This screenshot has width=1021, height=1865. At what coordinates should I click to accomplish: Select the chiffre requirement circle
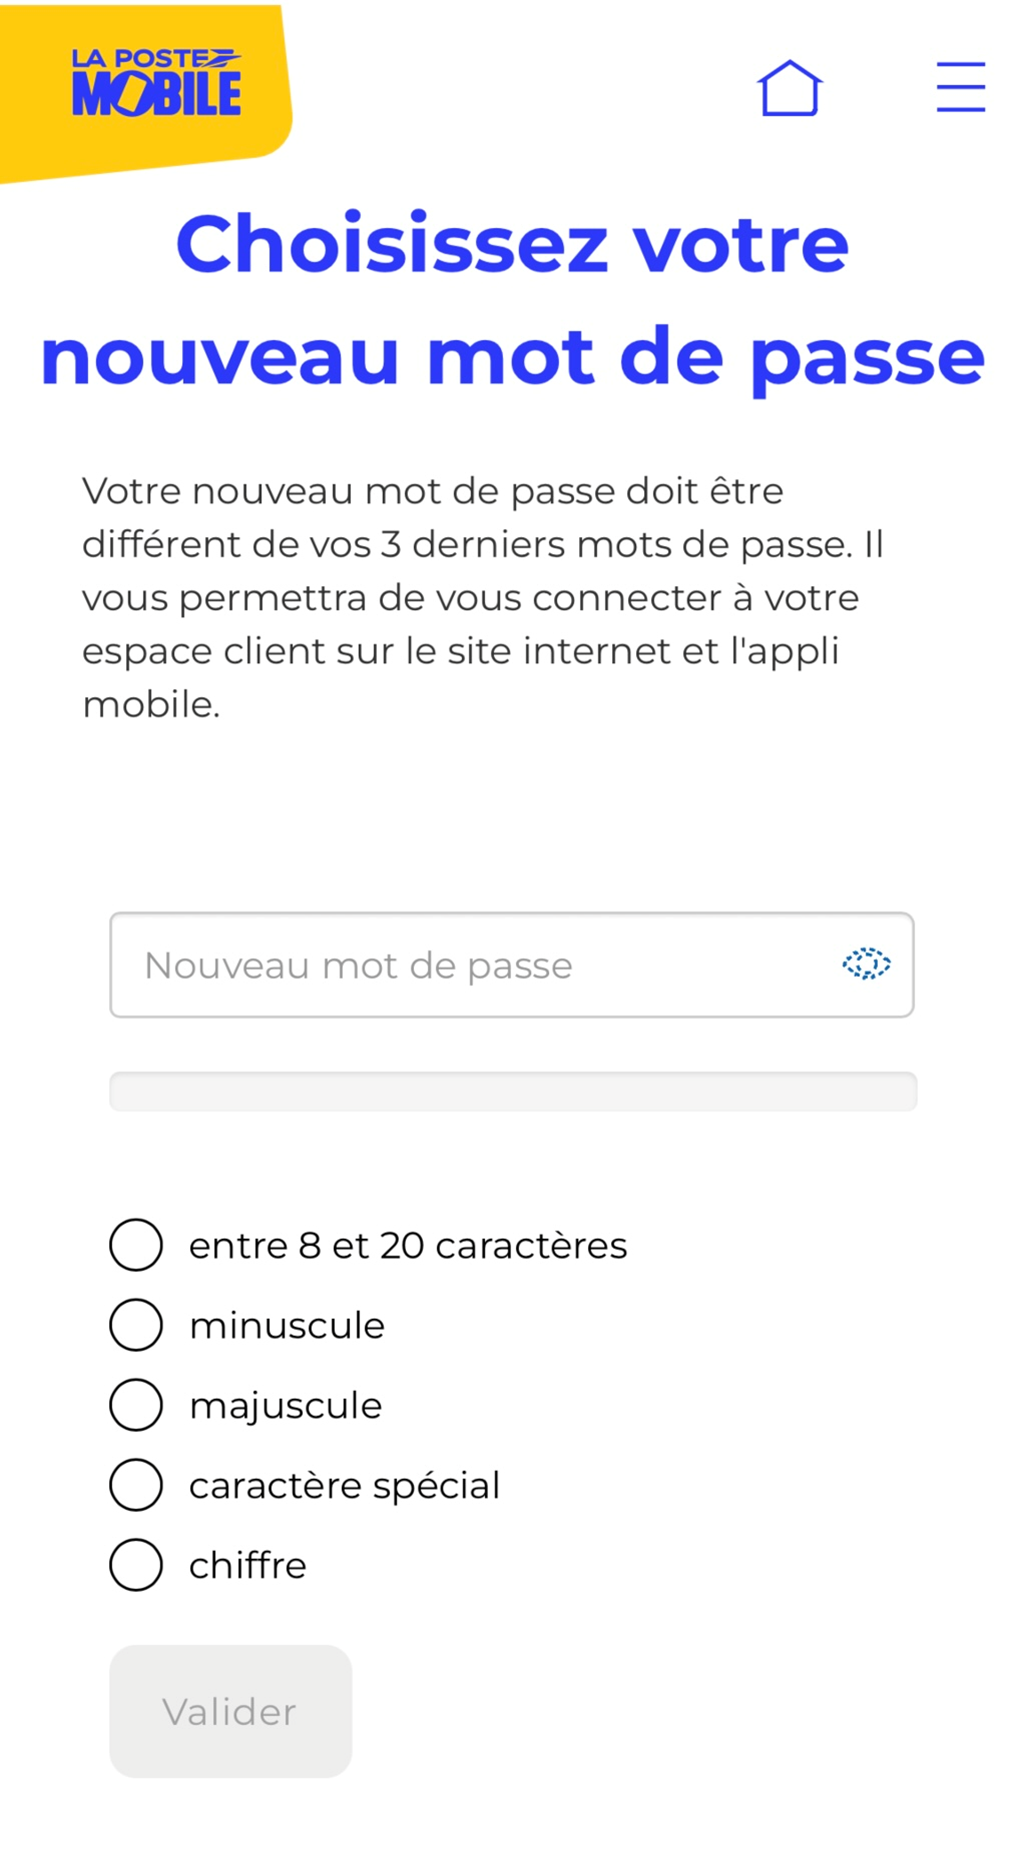click(x=136, y=1565)
